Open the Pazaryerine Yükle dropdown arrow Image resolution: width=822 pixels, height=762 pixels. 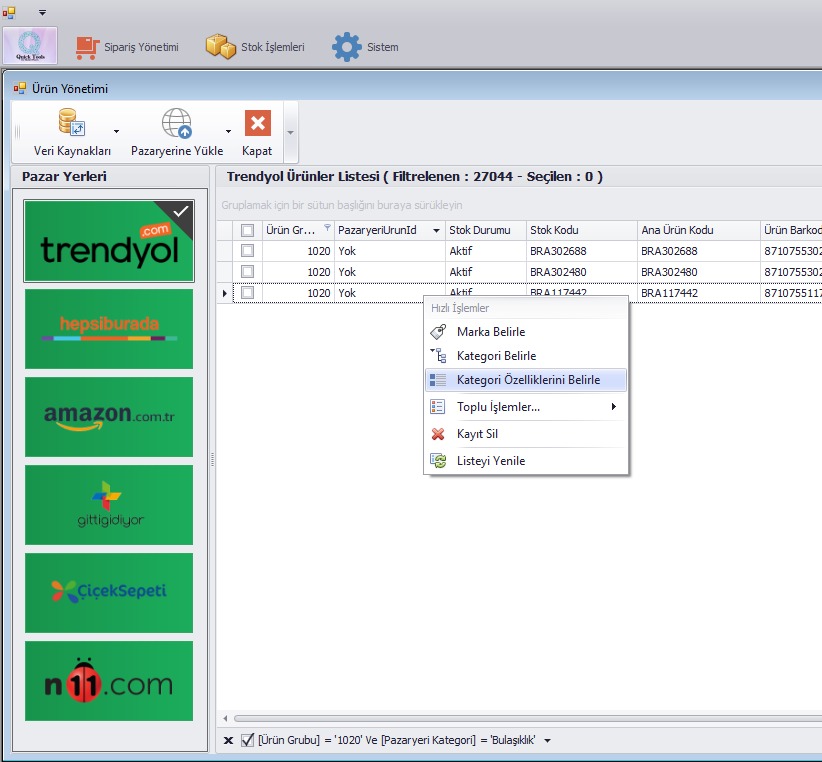(x=228, y=132)
